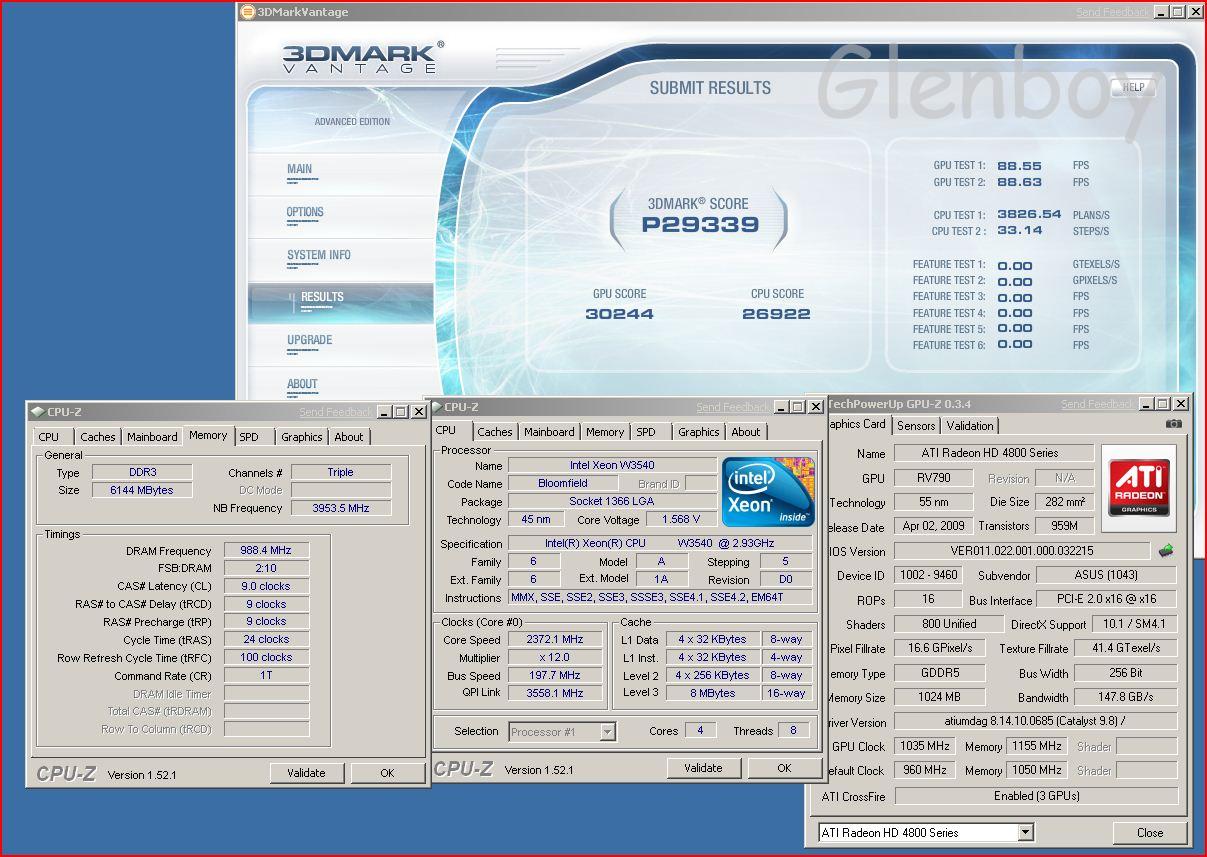The height and width of the screenshot is (857, 1207).
Task: Click the ATI Radeon logo in GPU-Z
Action: (x=1139, y=487)
